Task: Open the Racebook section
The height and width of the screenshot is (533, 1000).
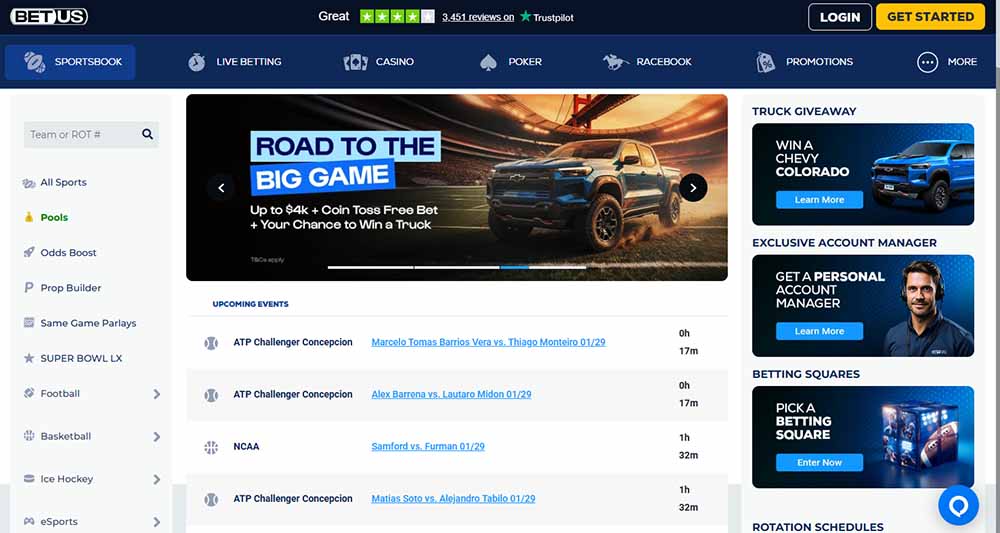Action: point(647,62)
